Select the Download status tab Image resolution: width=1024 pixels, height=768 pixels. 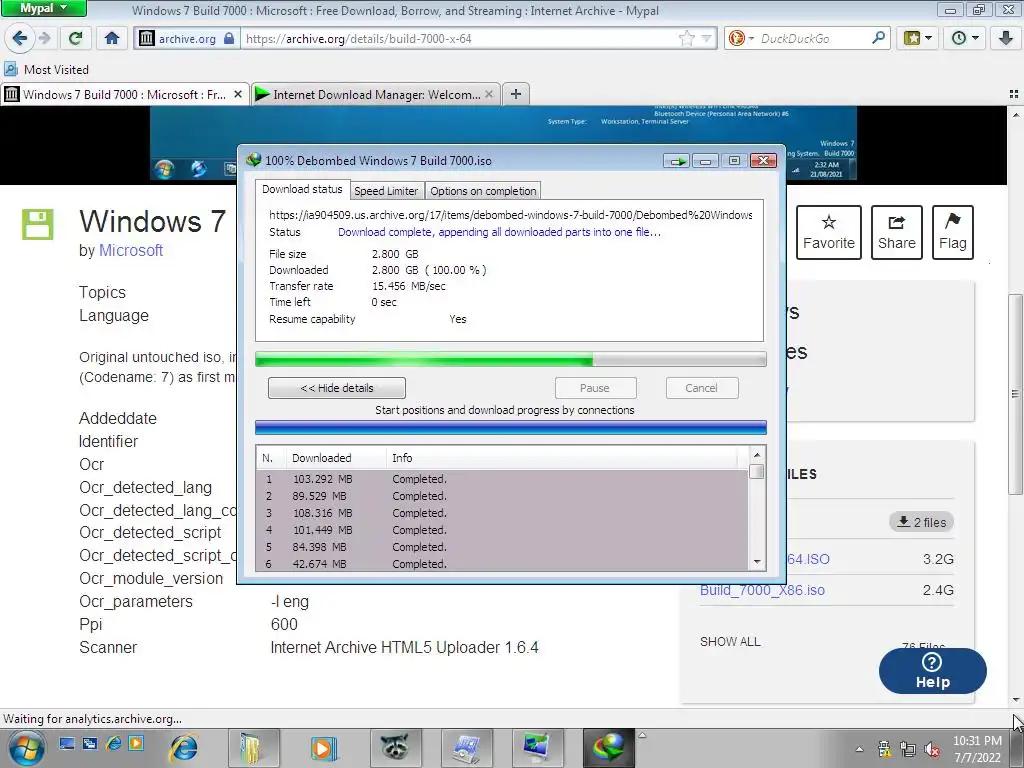pyautogui.click(x=302, y=189)
